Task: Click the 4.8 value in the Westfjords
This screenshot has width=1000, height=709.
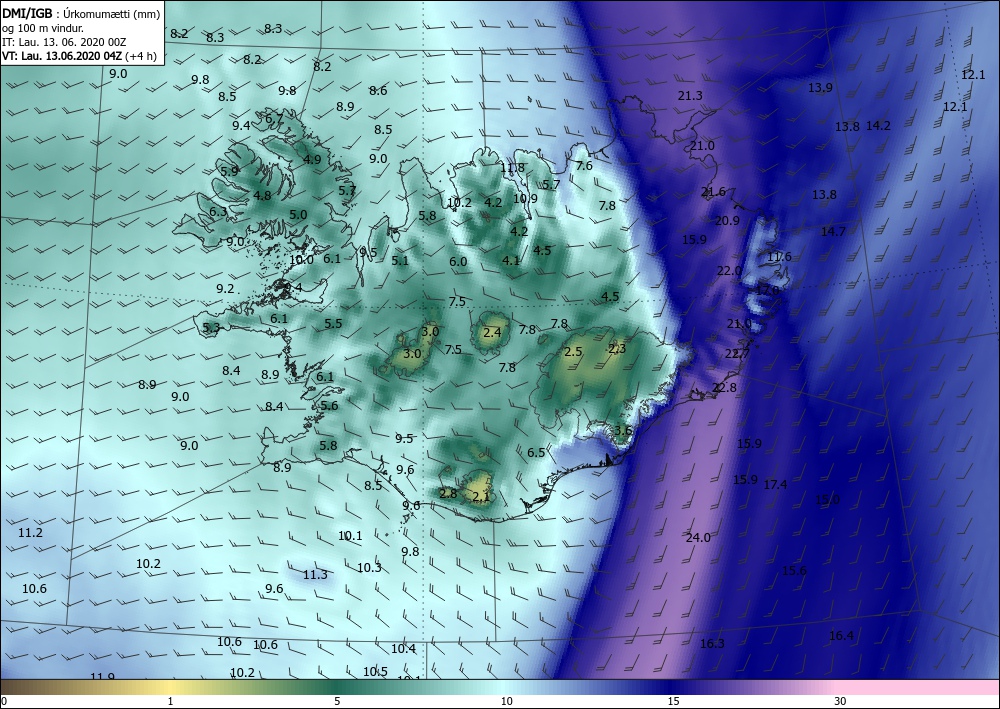Action: point(262,196)
